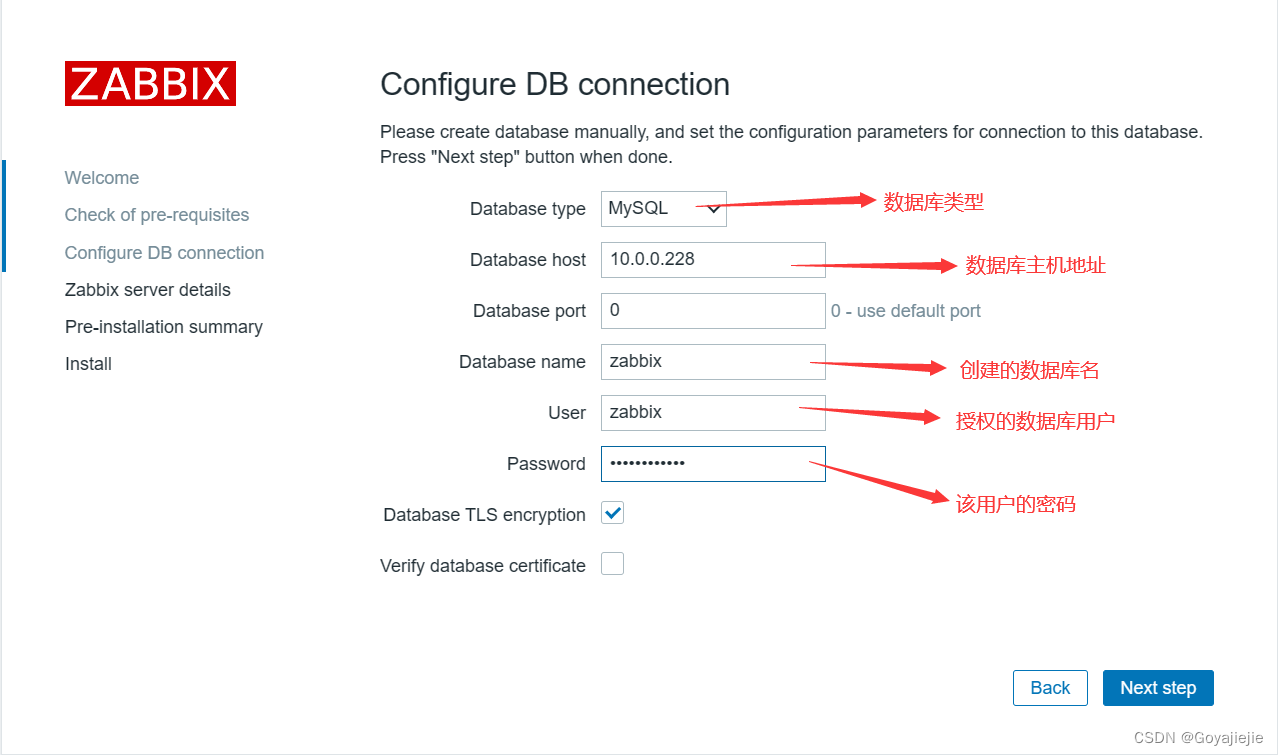Expand database type options with the chevron arrow
This screenshot has height=755, width=1278.
pyautogui.click(x=712, y=209)
